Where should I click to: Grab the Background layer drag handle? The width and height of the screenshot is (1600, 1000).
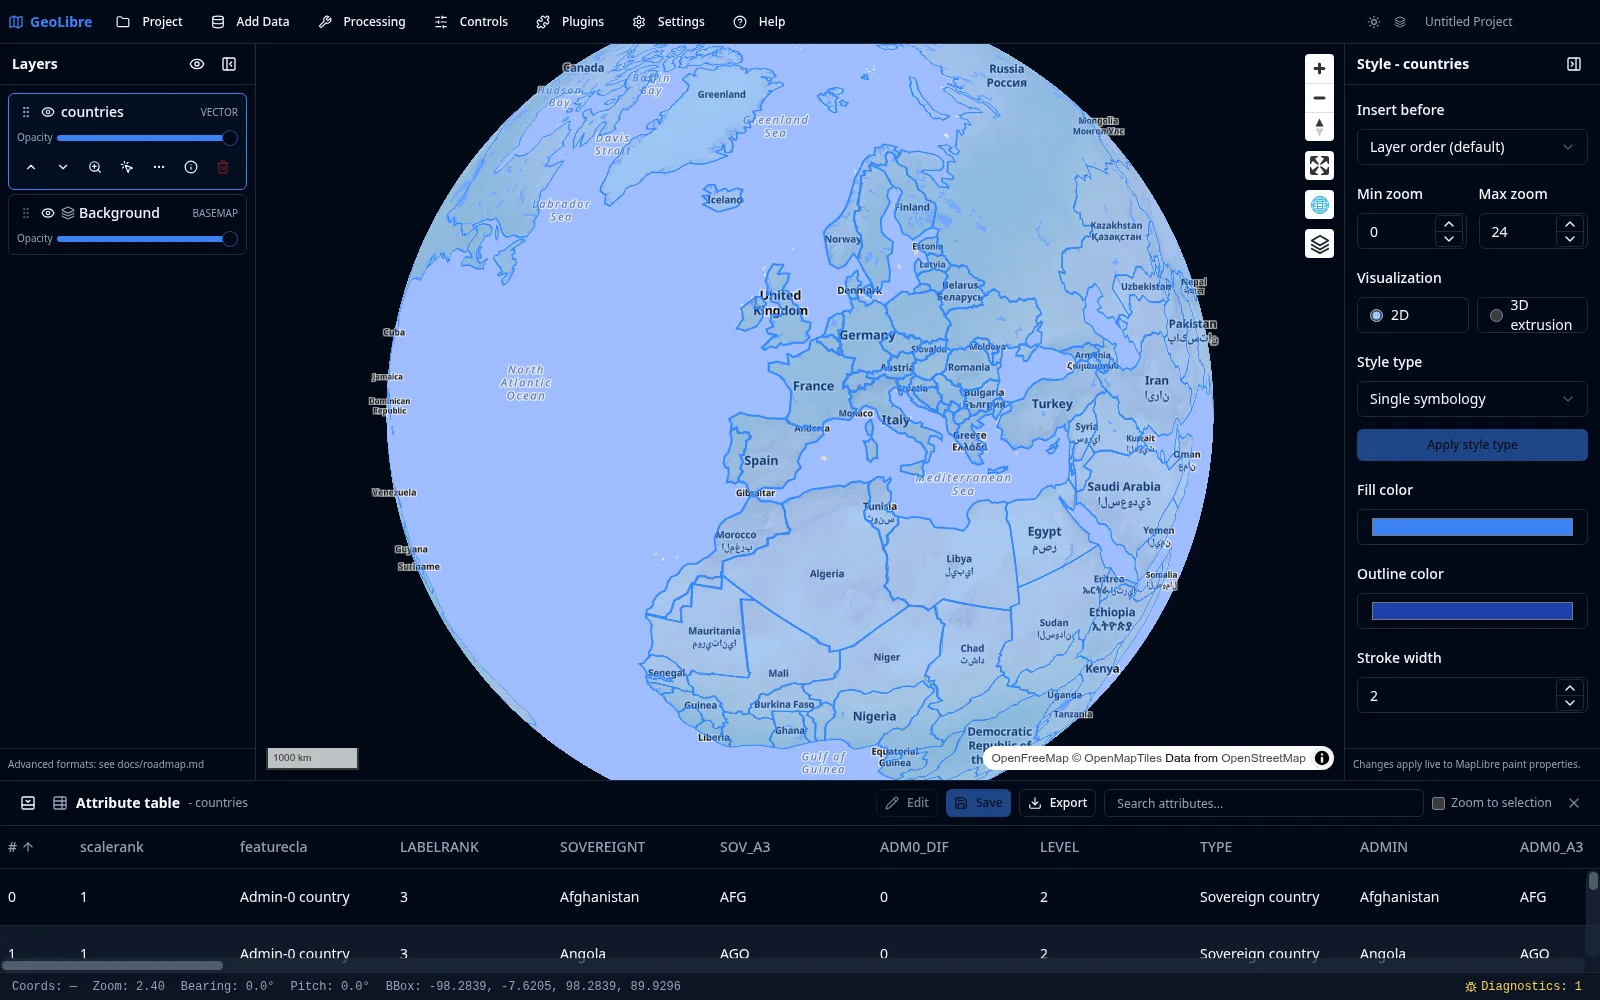pyautogui.click(x=26, y=213)
